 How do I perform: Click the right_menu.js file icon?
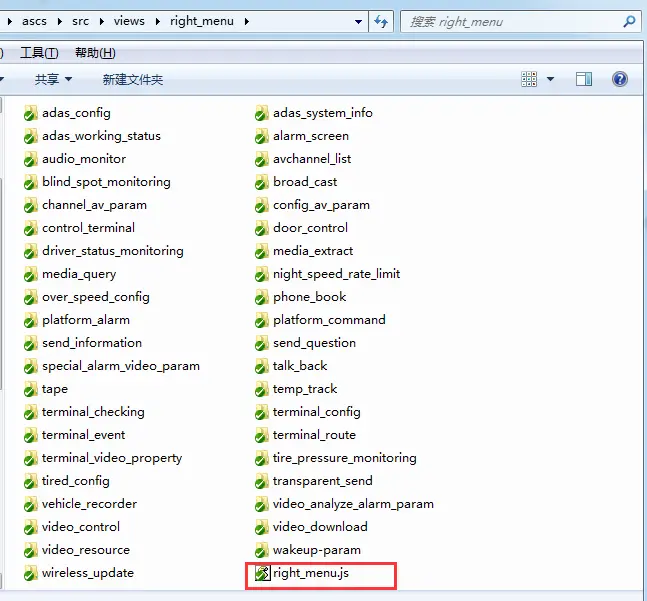pos(262,573)
